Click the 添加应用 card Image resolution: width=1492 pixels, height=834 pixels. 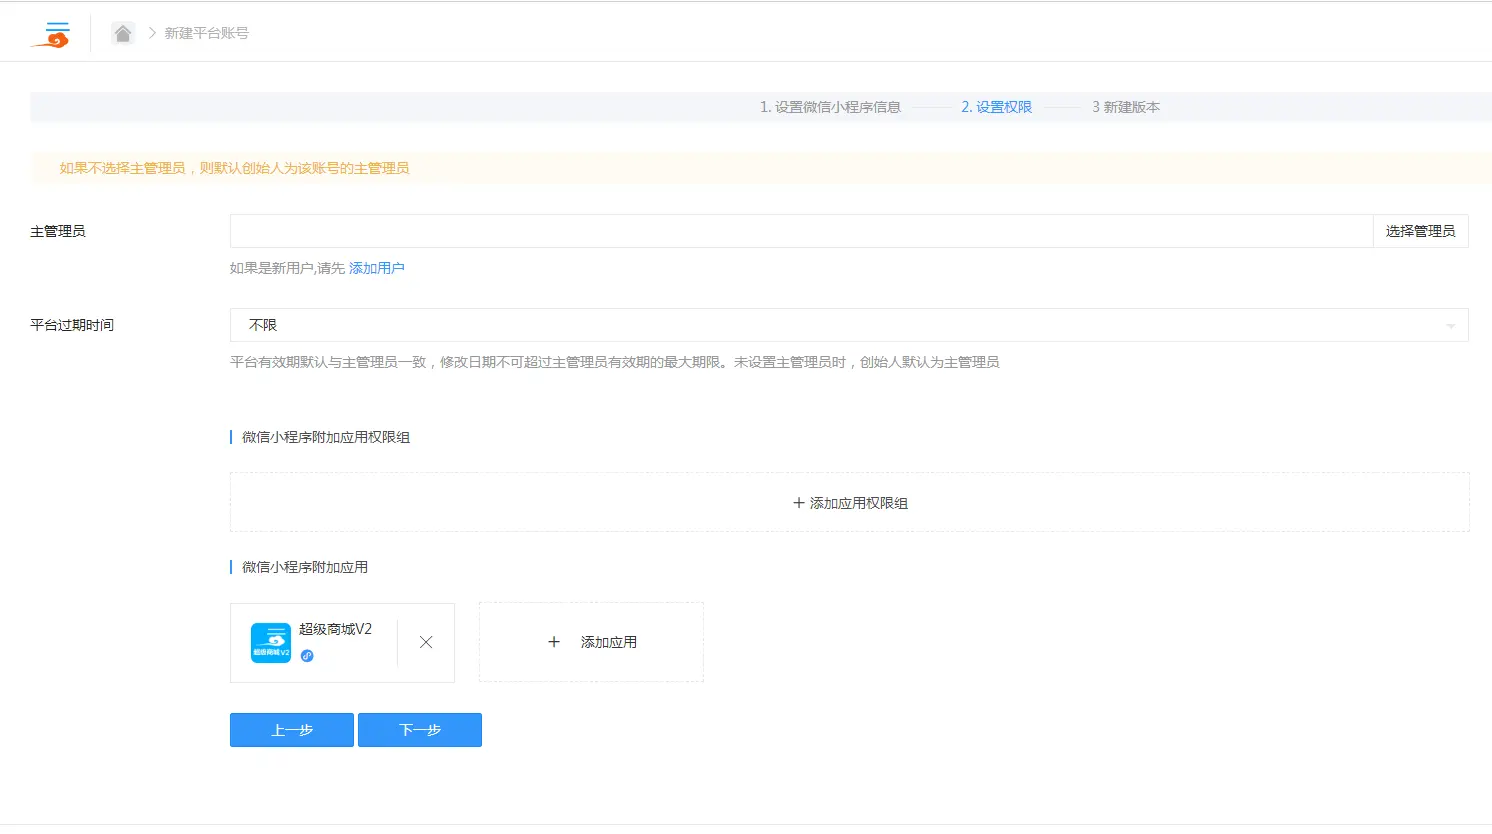tap(591, 642)
